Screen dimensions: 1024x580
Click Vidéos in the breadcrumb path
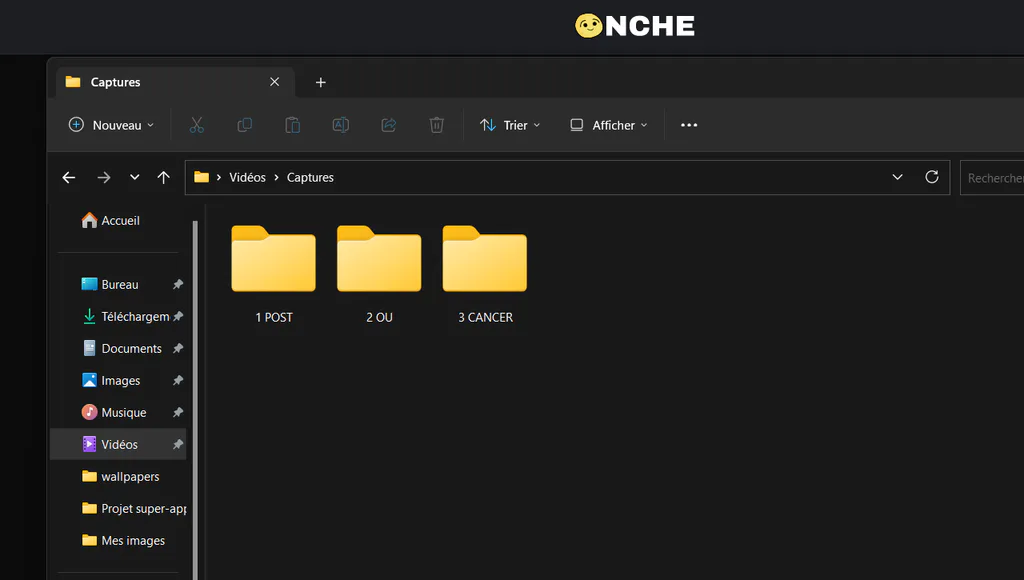248,178
